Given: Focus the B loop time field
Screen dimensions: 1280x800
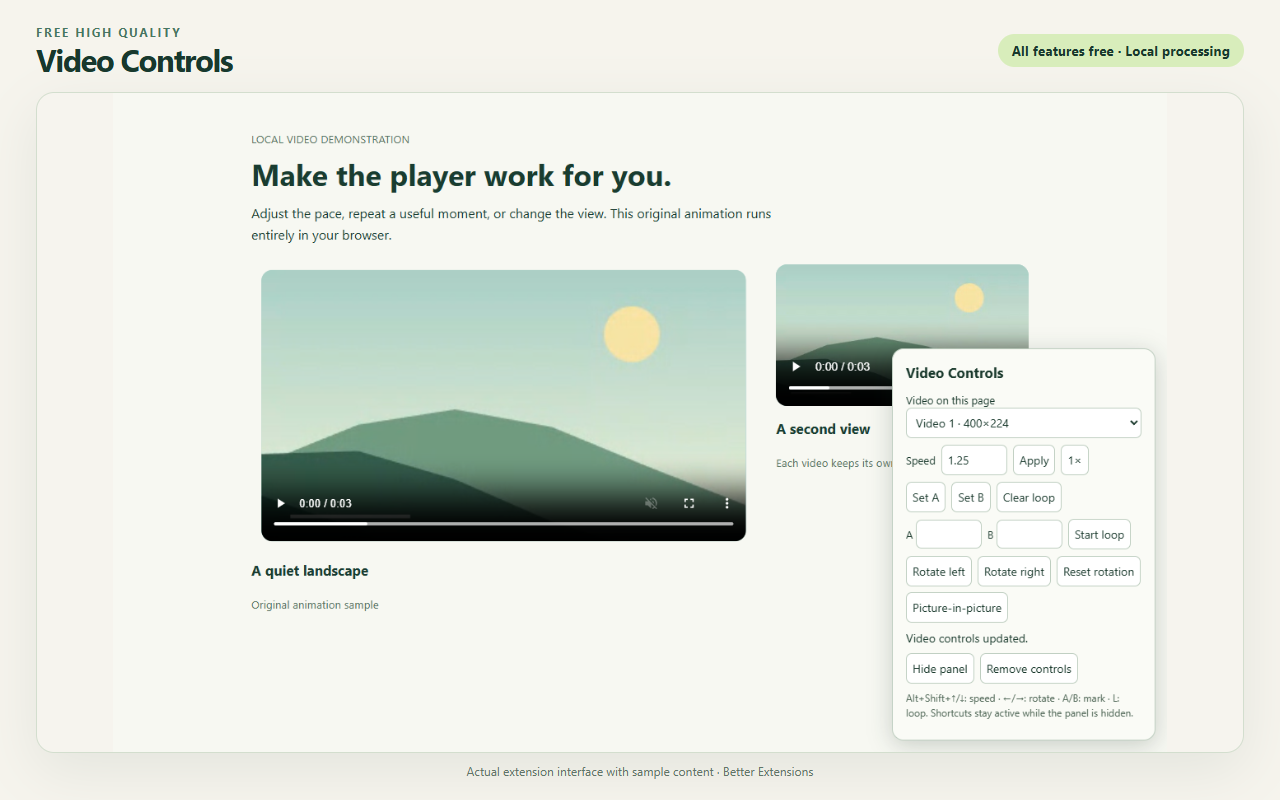Looking at the screenshot, I should point(1029,534).
